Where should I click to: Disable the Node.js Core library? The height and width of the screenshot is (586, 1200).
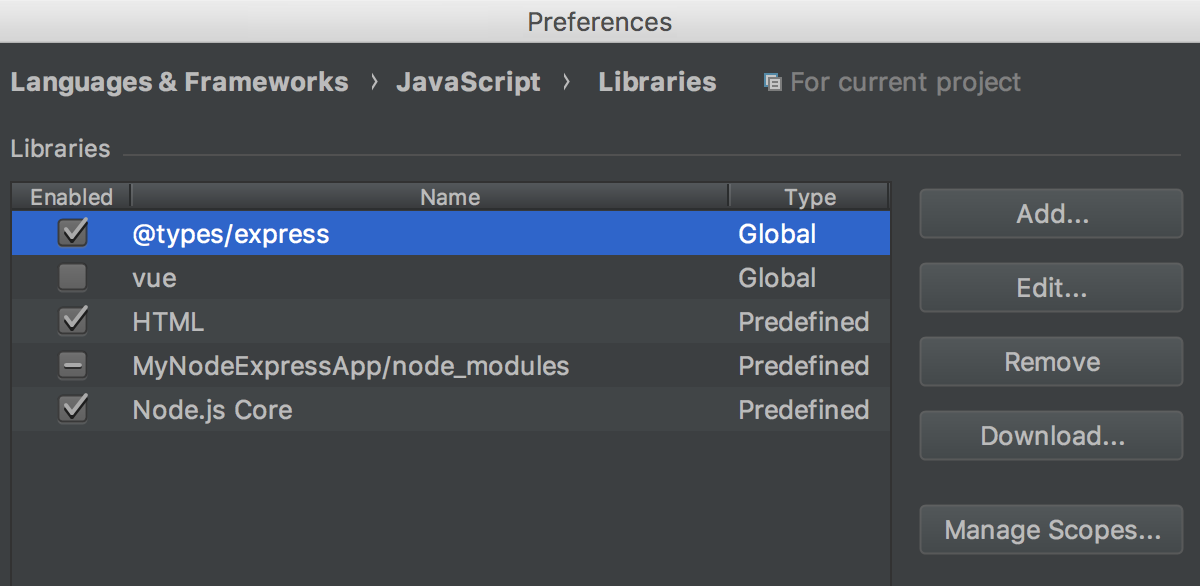(x=72, y=409)
